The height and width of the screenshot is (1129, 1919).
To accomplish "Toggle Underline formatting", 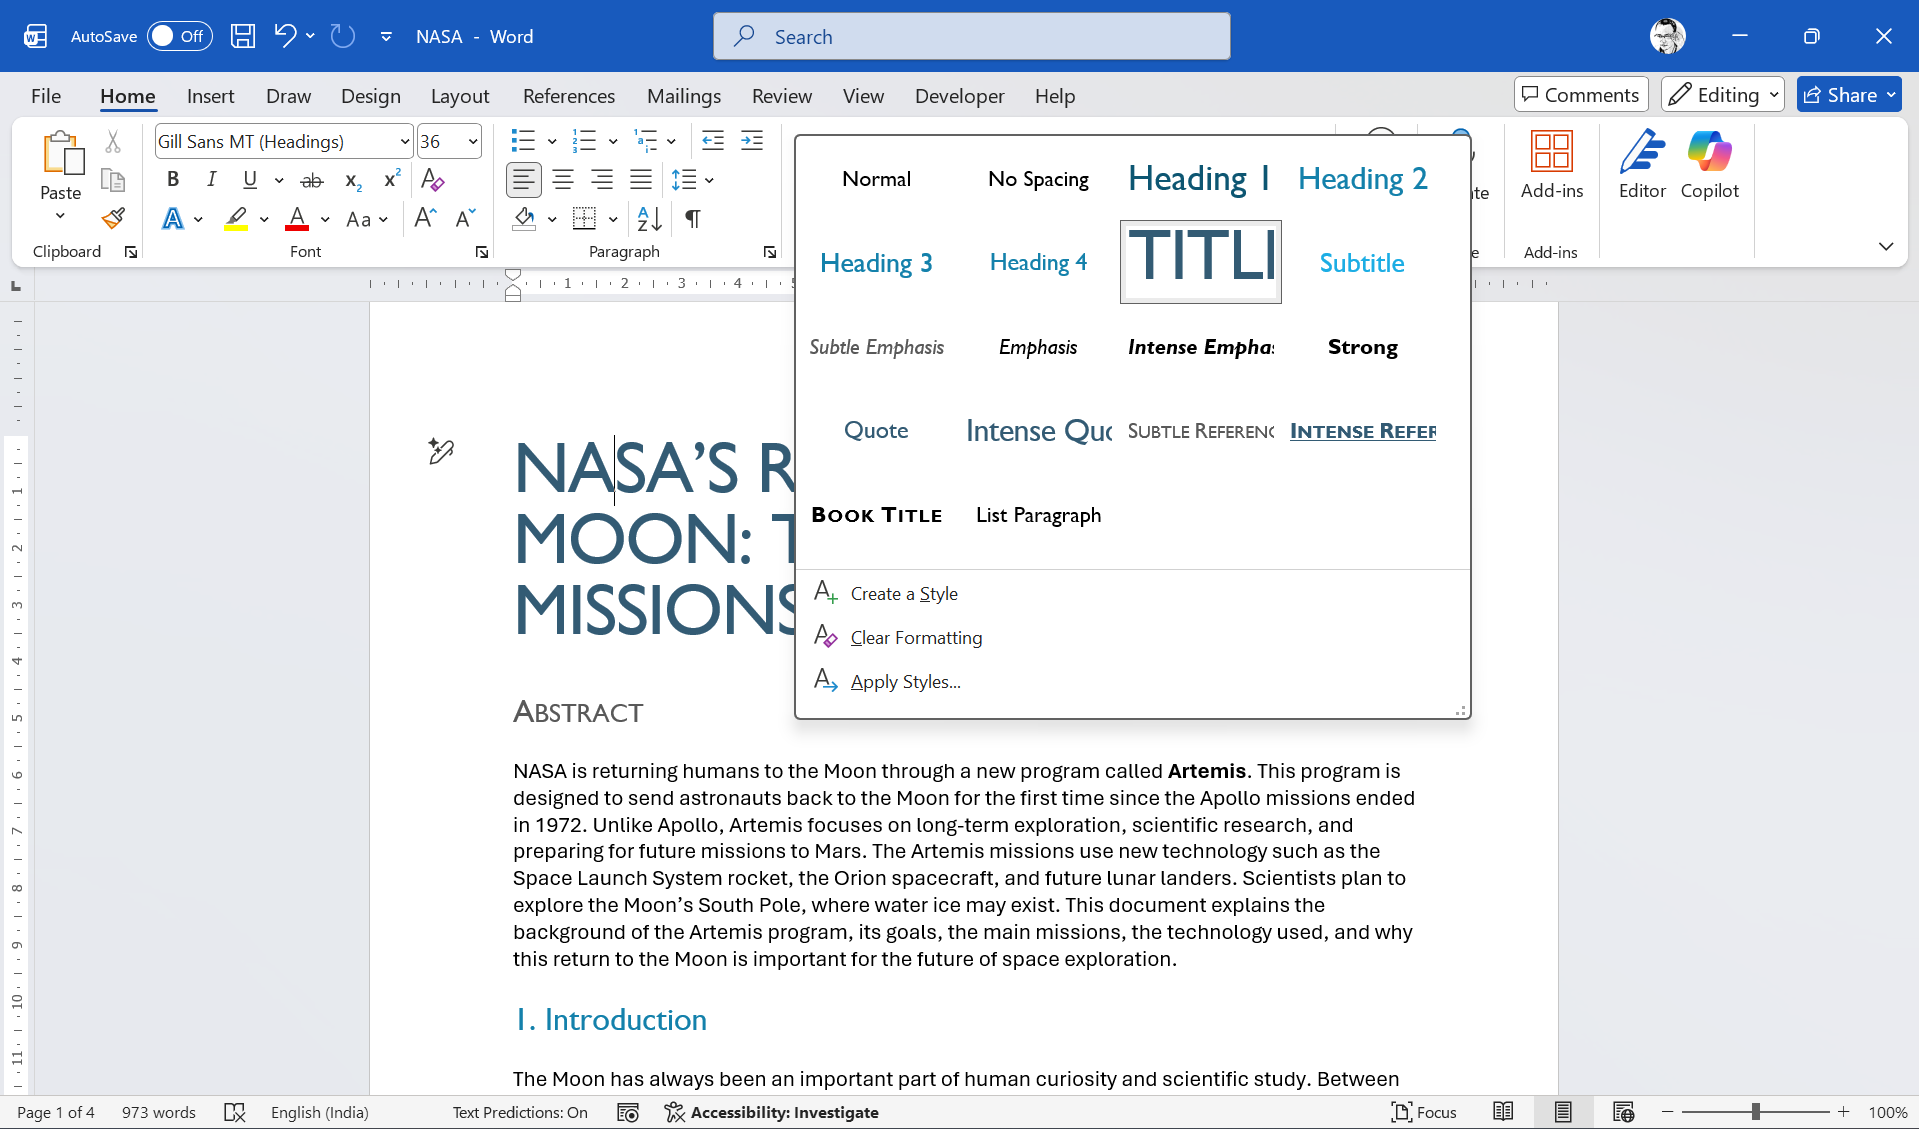I will pos(250,180).
